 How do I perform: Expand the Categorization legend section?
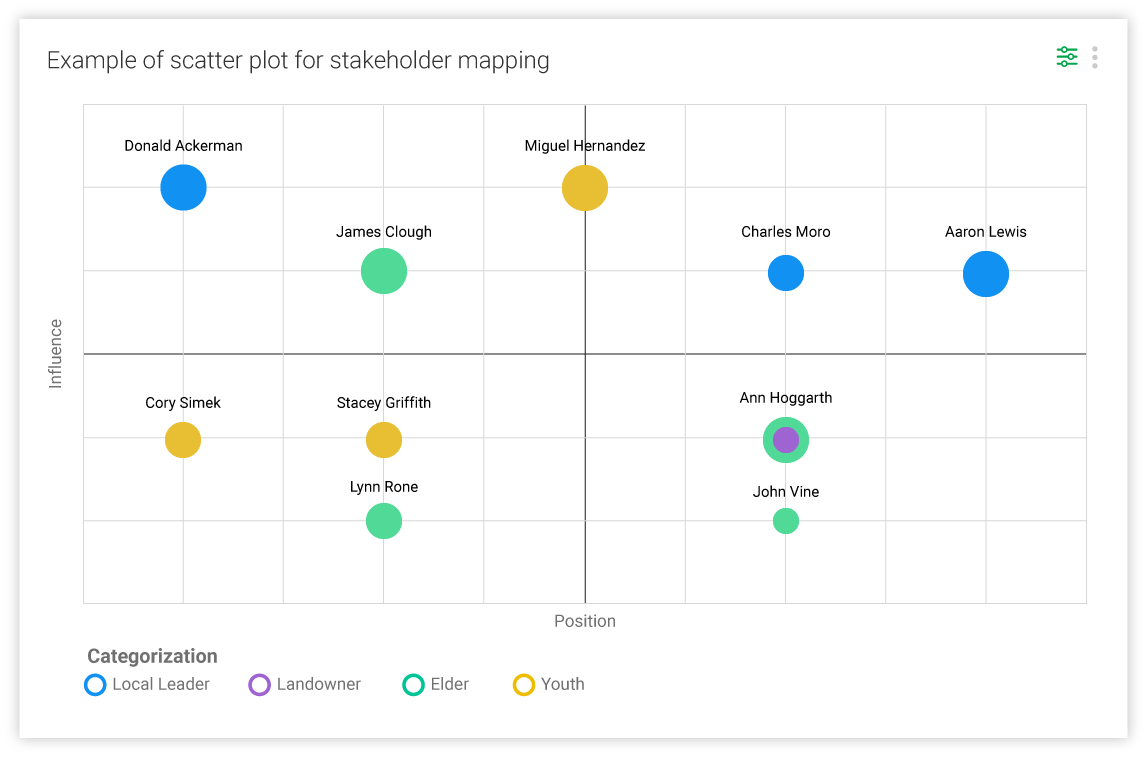152,656
